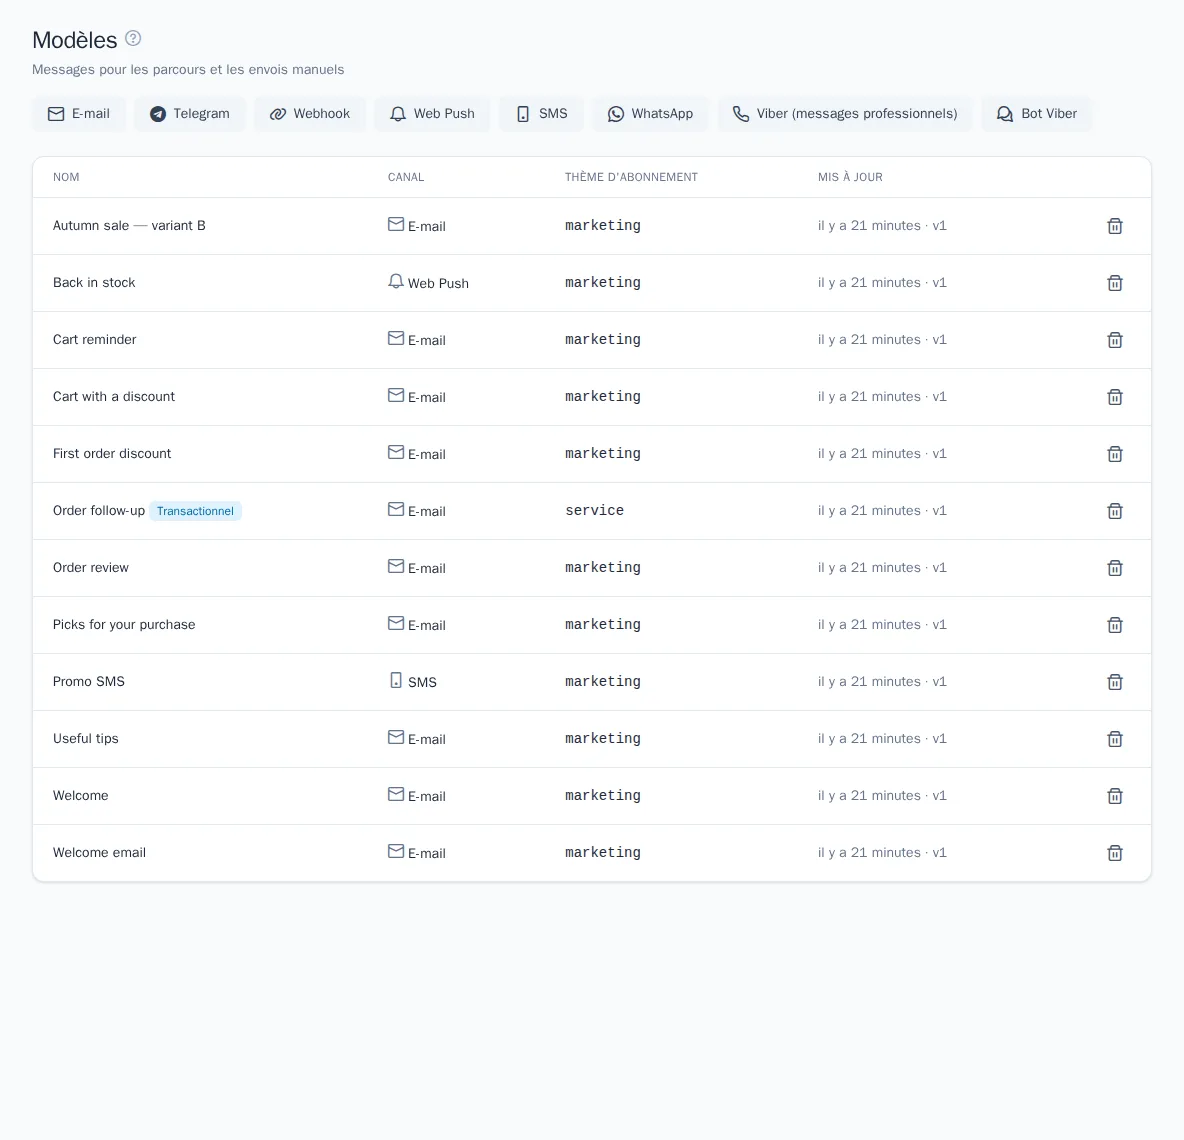Create a WhatsApp template

[650, 114]
